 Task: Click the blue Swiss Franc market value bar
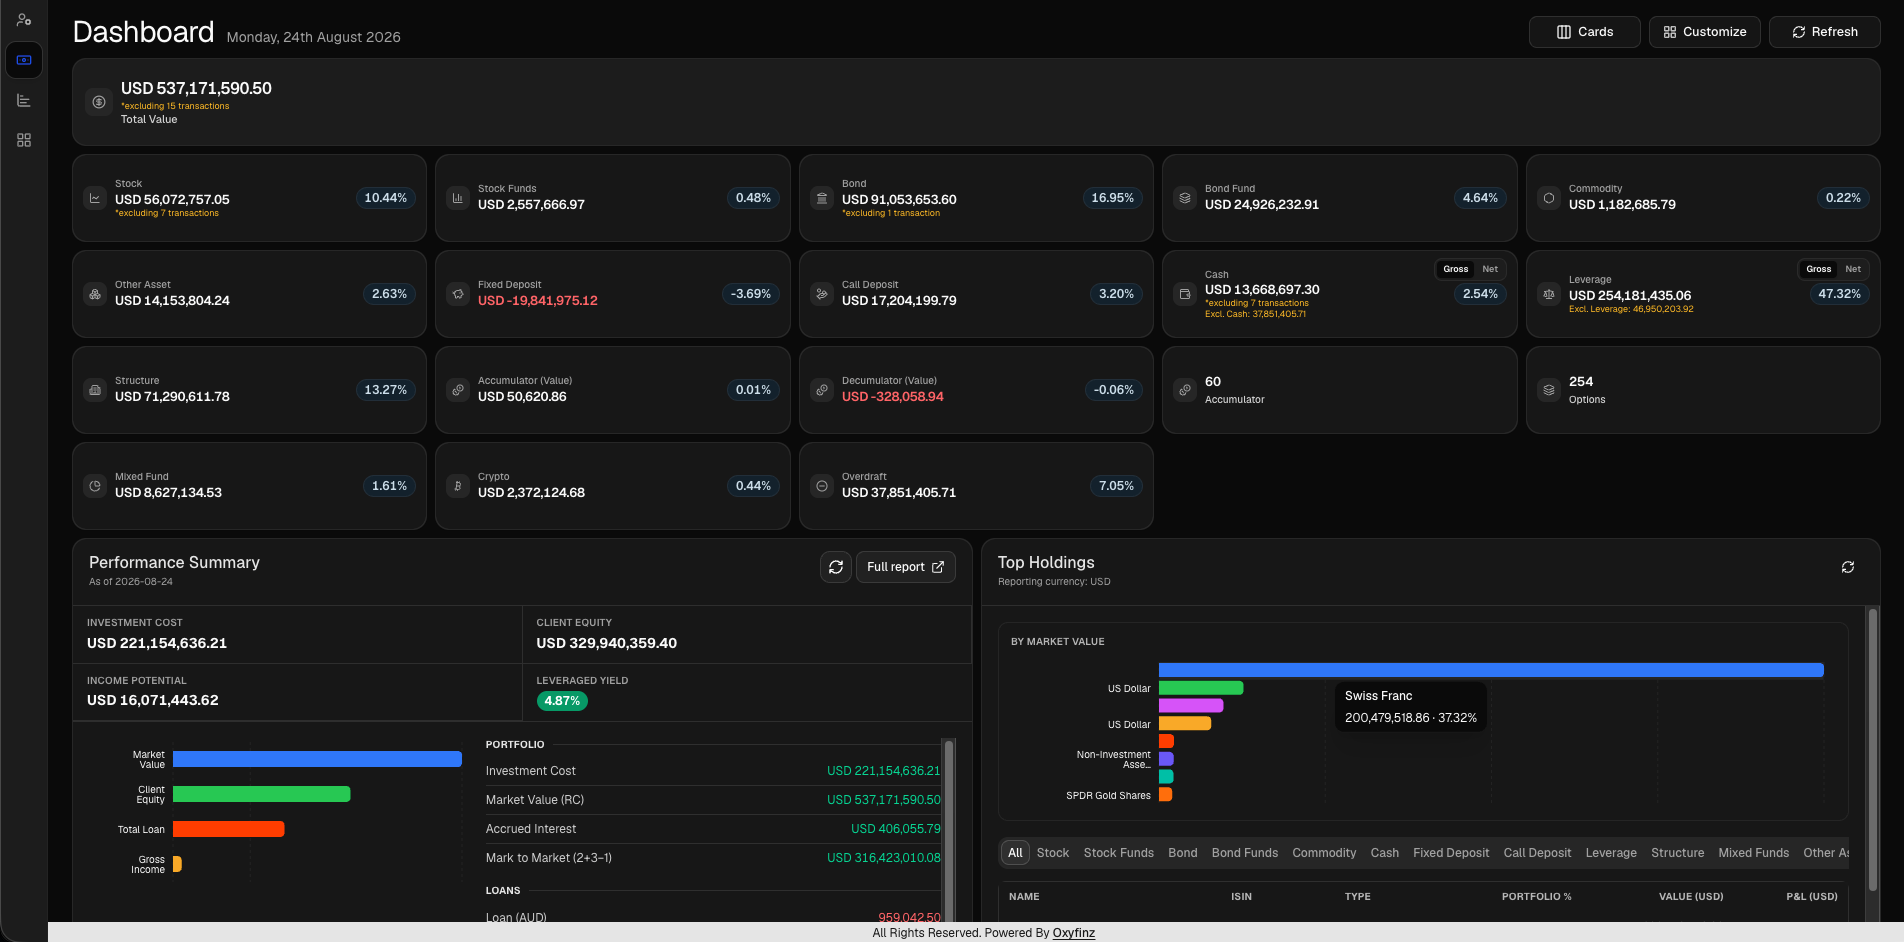click(x=1491, y=670)
